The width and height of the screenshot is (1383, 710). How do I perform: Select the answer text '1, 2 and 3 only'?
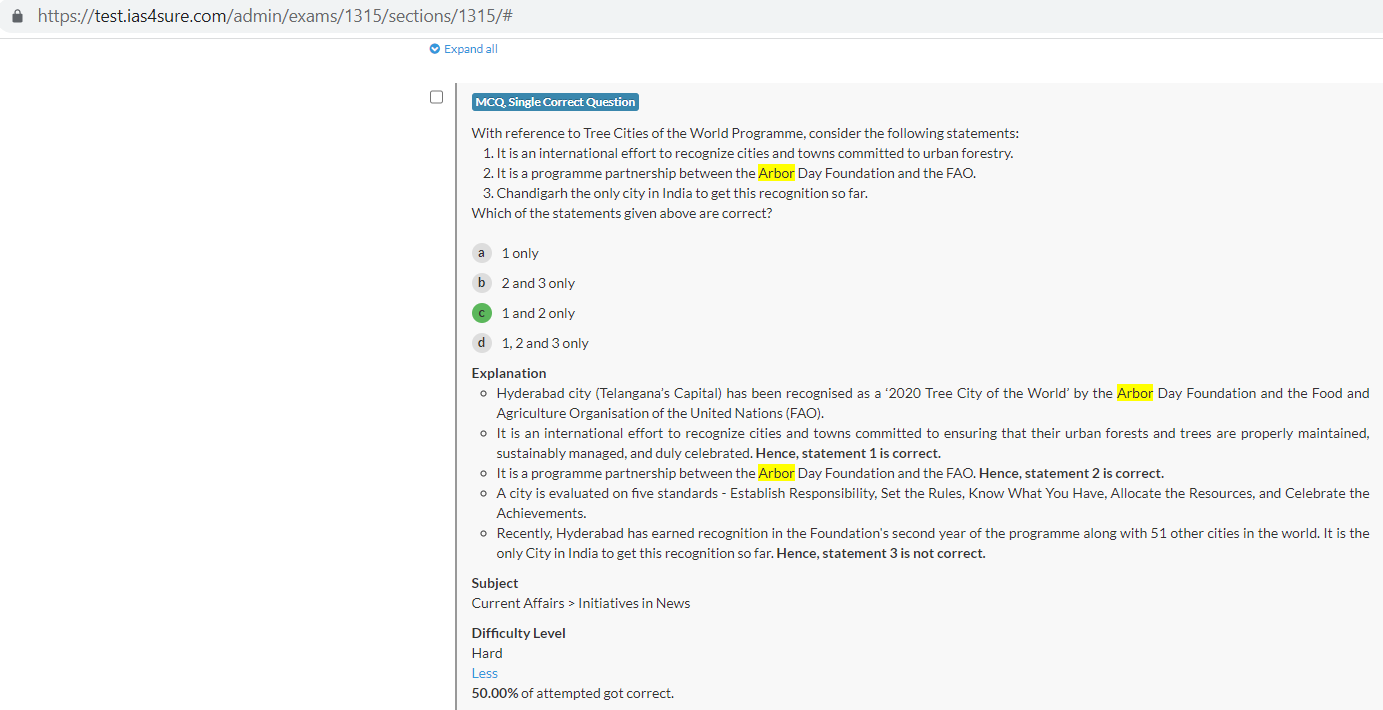pyautogui.click(x=545, y=343)
